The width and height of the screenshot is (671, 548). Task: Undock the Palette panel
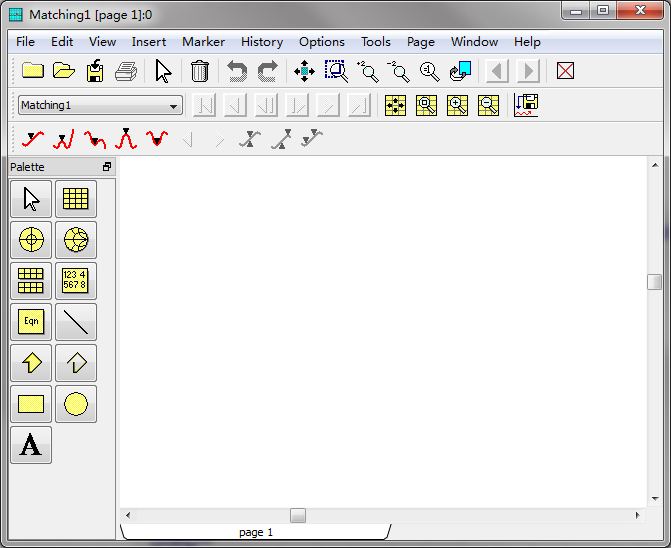[x=107, y=167]
